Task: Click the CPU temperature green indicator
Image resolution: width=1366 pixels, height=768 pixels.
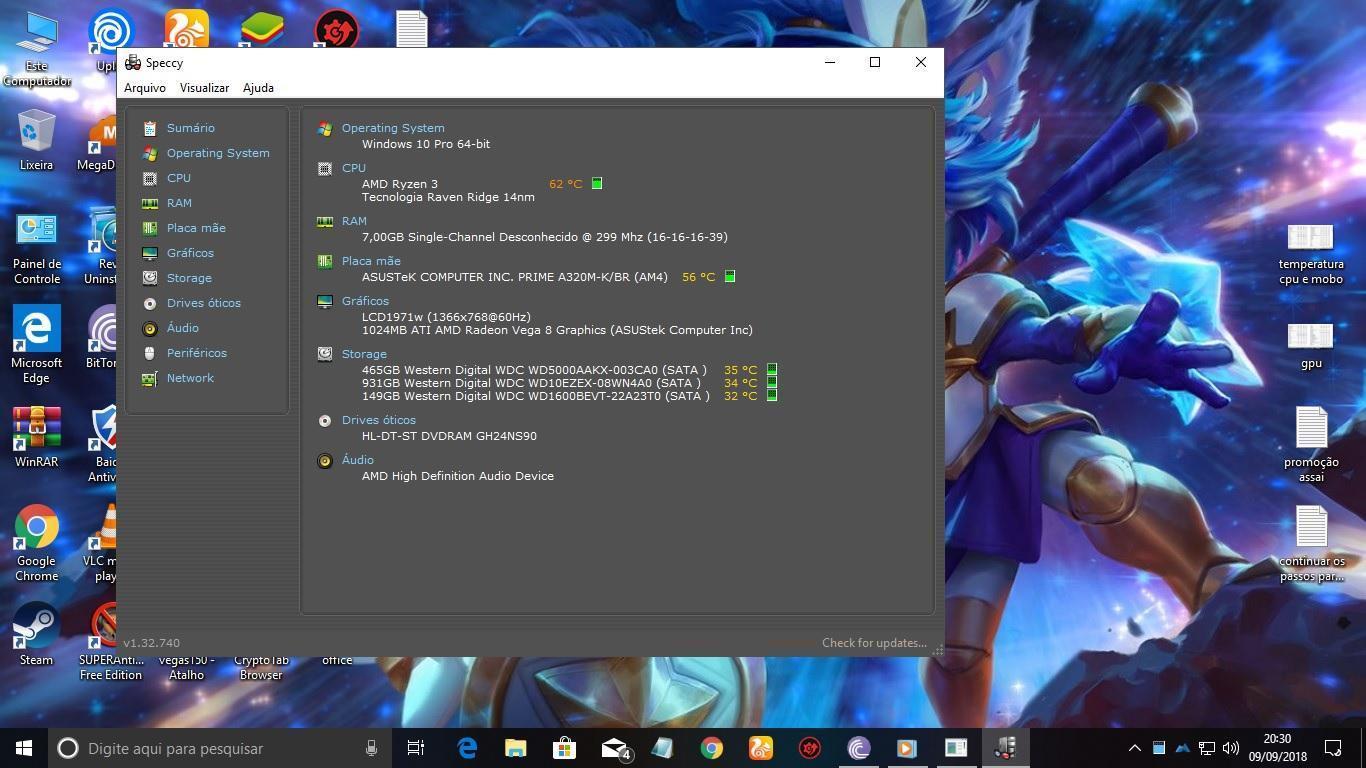Action: click(x=597, y=184)
